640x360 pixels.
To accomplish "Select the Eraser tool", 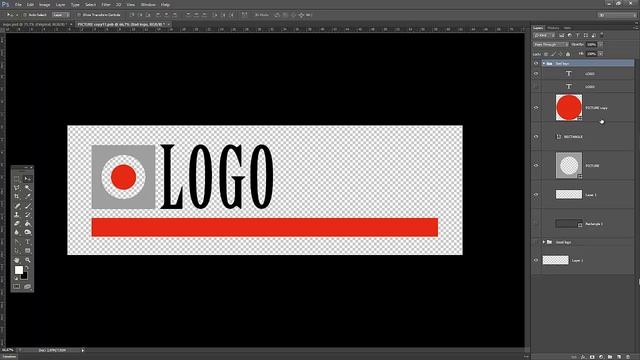I will 17,224.
